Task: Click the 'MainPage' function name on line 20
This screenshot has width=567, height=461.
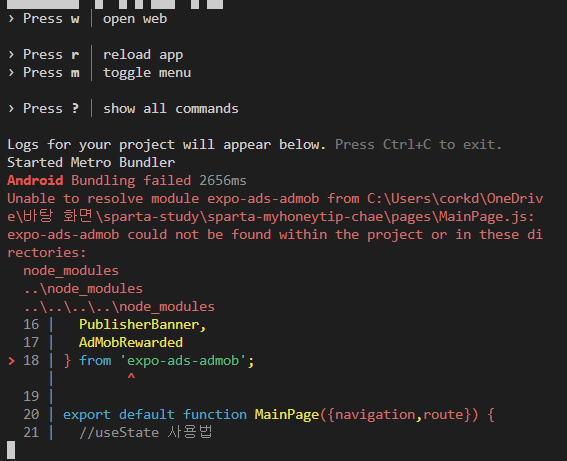Action: 287,414
